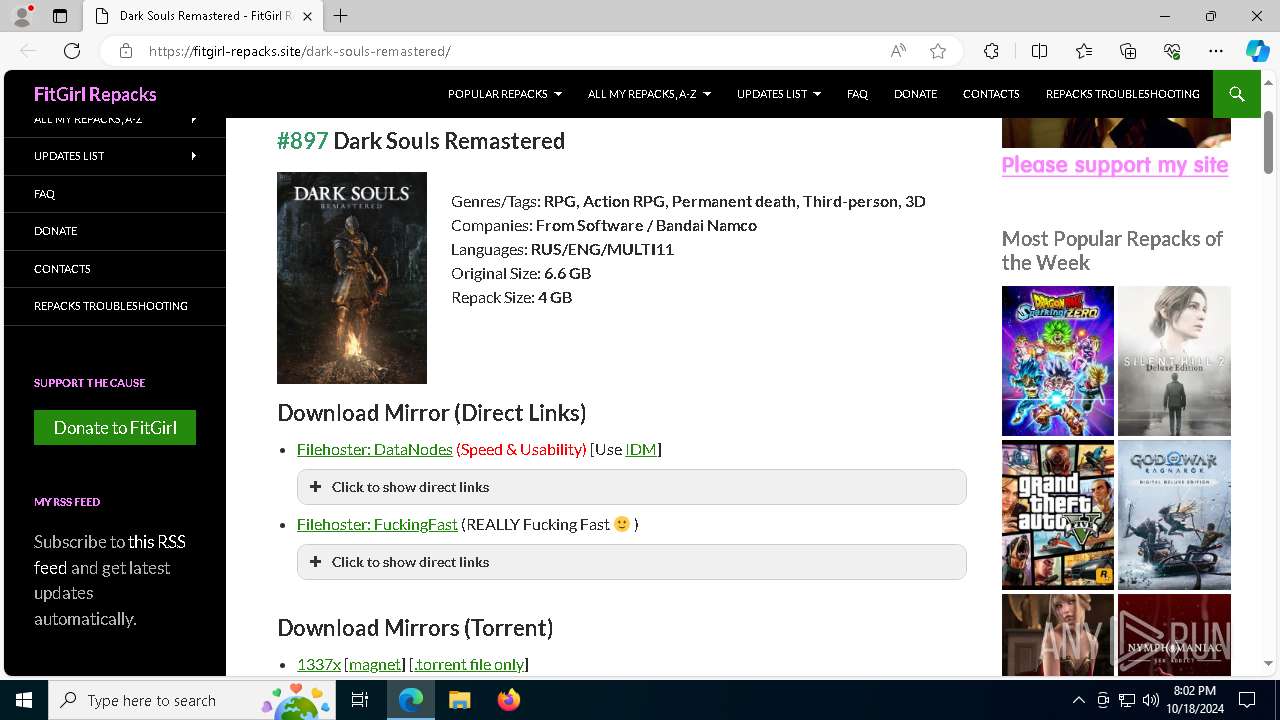Open Contacts in the top navigation
The height and width of the screenshot is (720, 1280).
(x=991, y=94)
